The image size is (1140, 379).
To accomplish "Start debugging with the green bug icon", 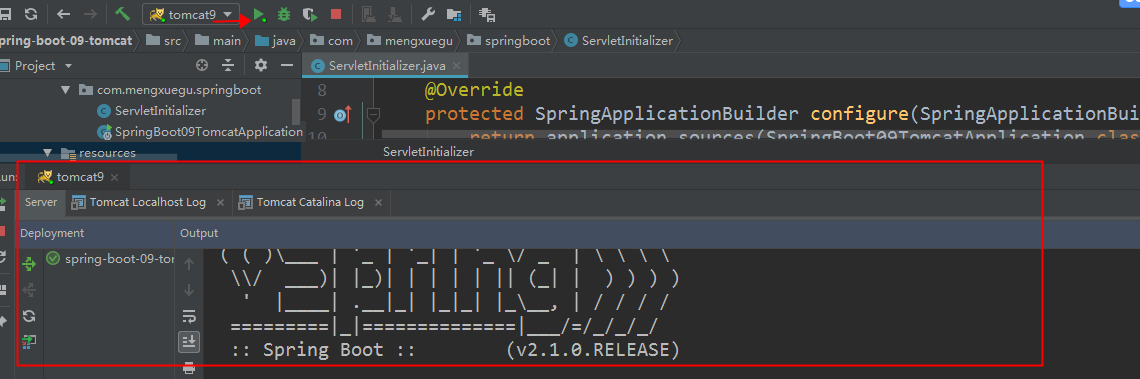I will click(x=284, y=14).
